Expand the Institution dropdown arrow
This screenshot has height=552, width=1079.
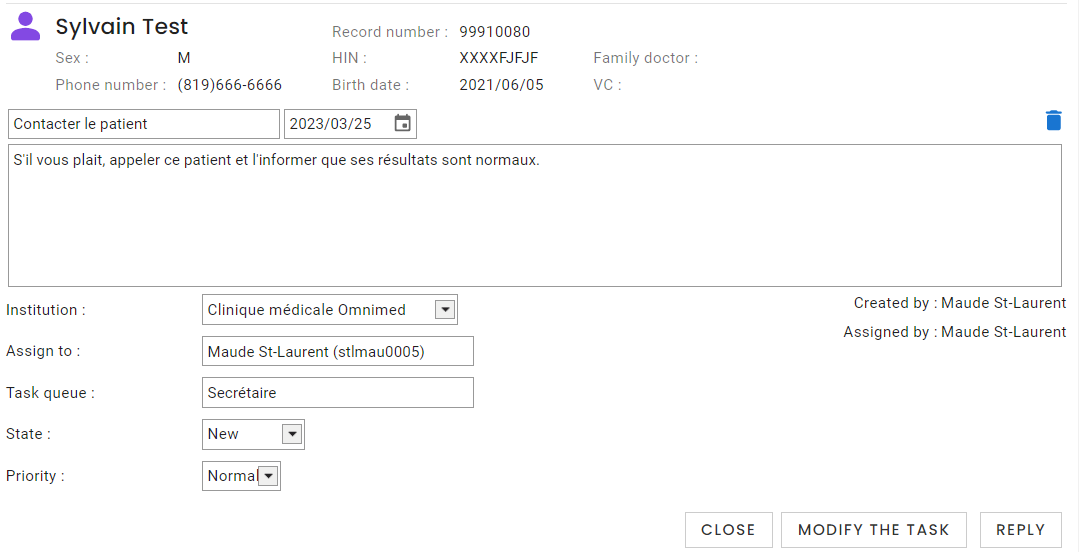(x=445, y=310)
